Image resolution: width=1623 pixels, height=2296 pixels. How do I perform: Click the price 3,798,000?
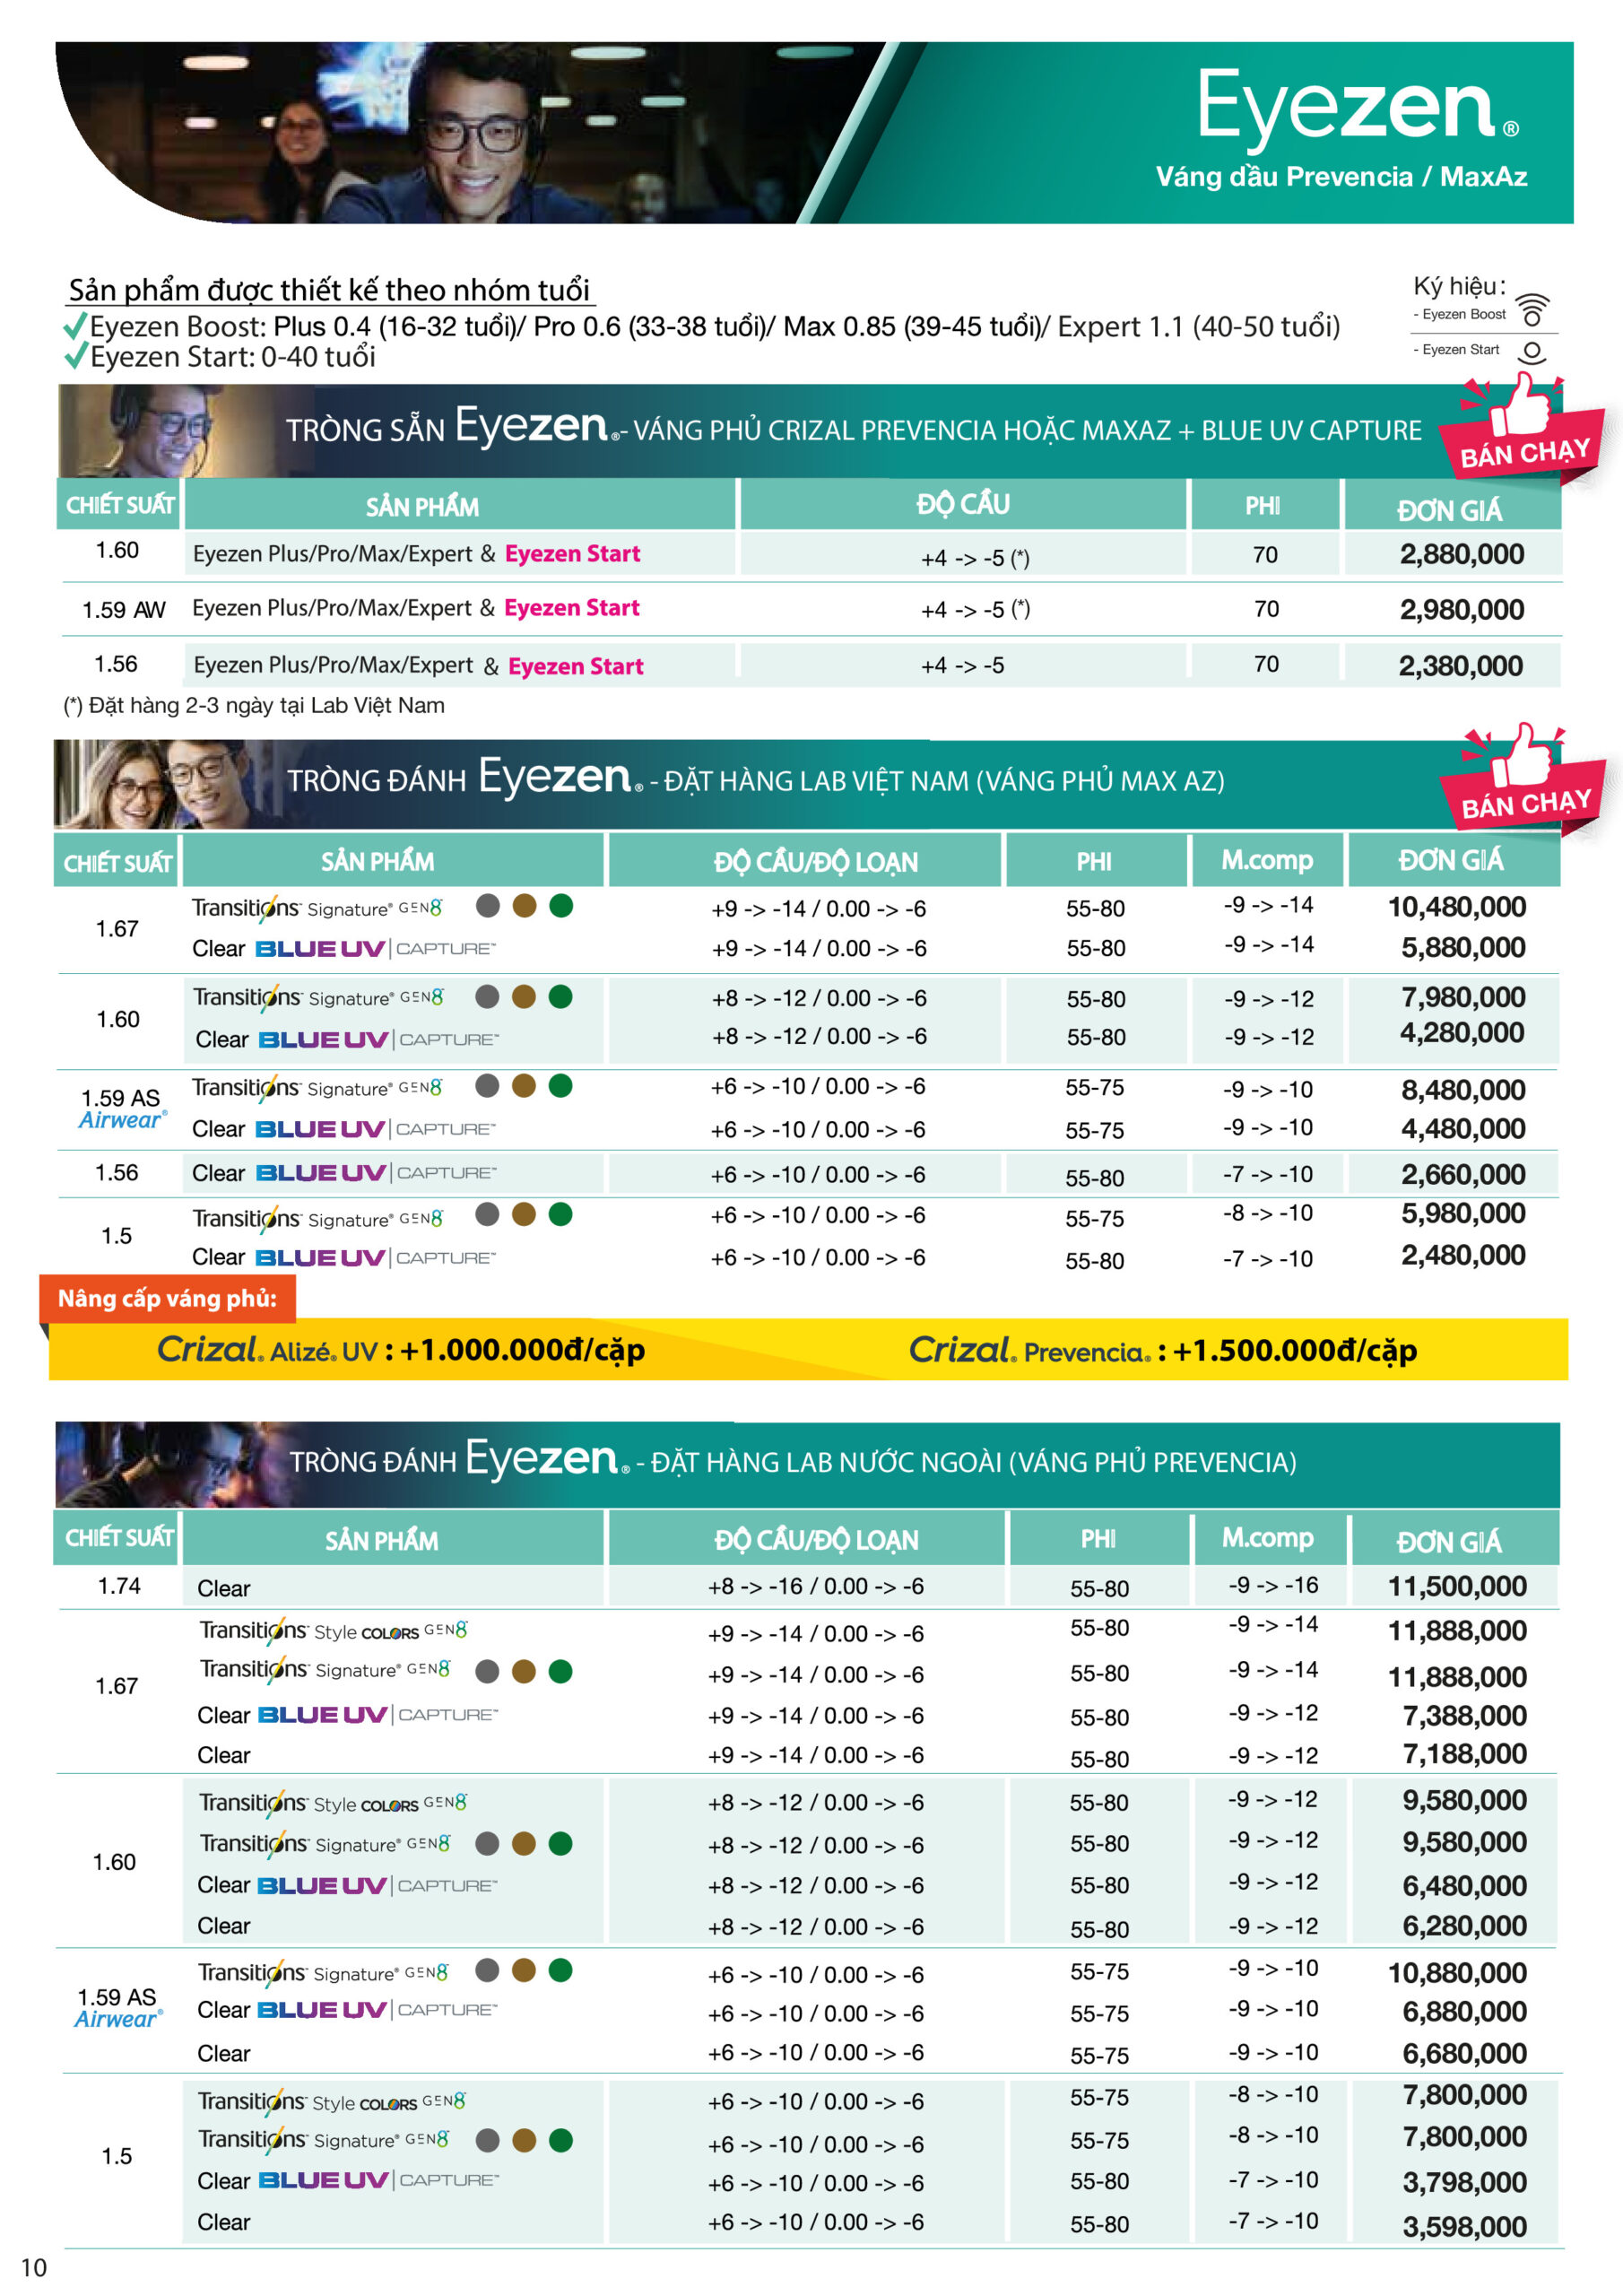[x=1465, y=2182]
